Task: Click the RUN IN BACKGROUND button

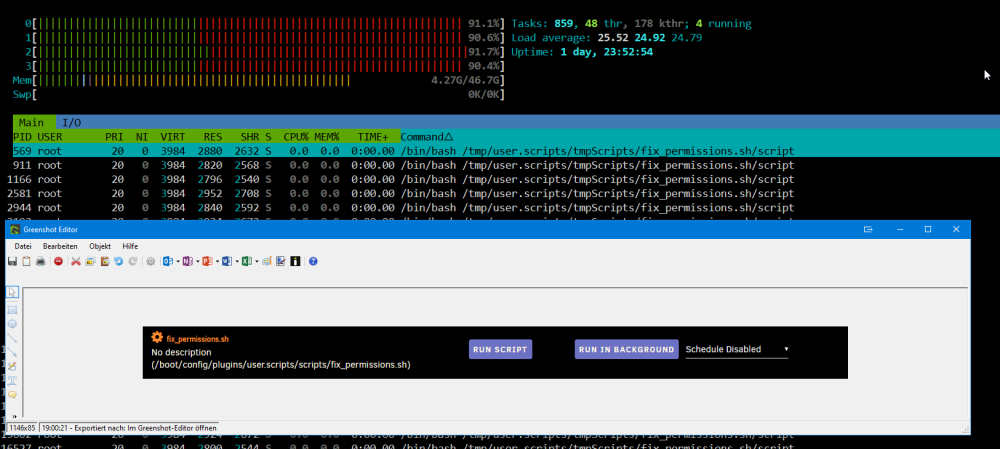Action: click(626, 350)
